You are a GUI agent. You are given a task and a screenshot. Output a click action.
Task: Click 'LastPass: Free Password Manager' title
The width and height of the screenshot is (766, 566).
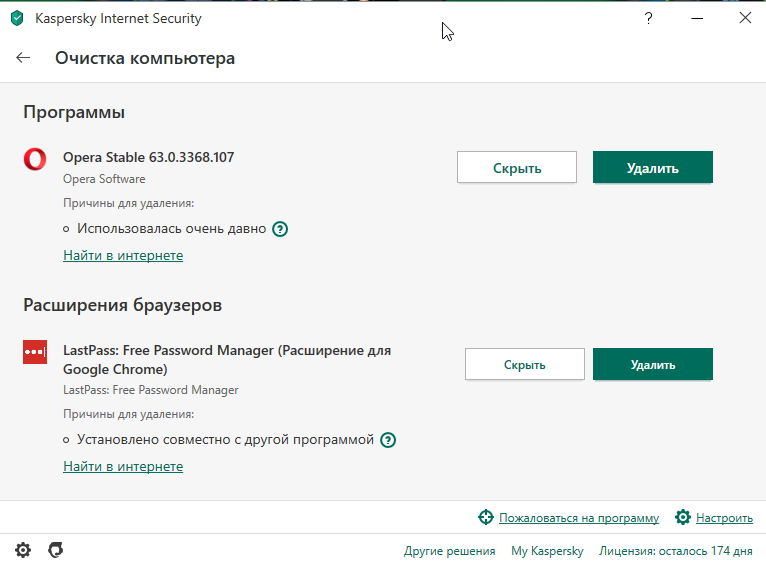click(227, 359)
